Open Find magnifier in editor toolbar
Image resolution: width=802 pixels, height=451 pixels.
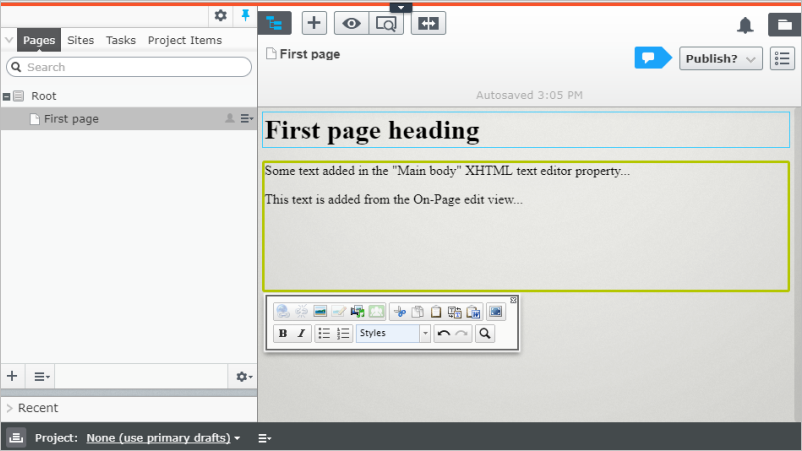point(485,333)
